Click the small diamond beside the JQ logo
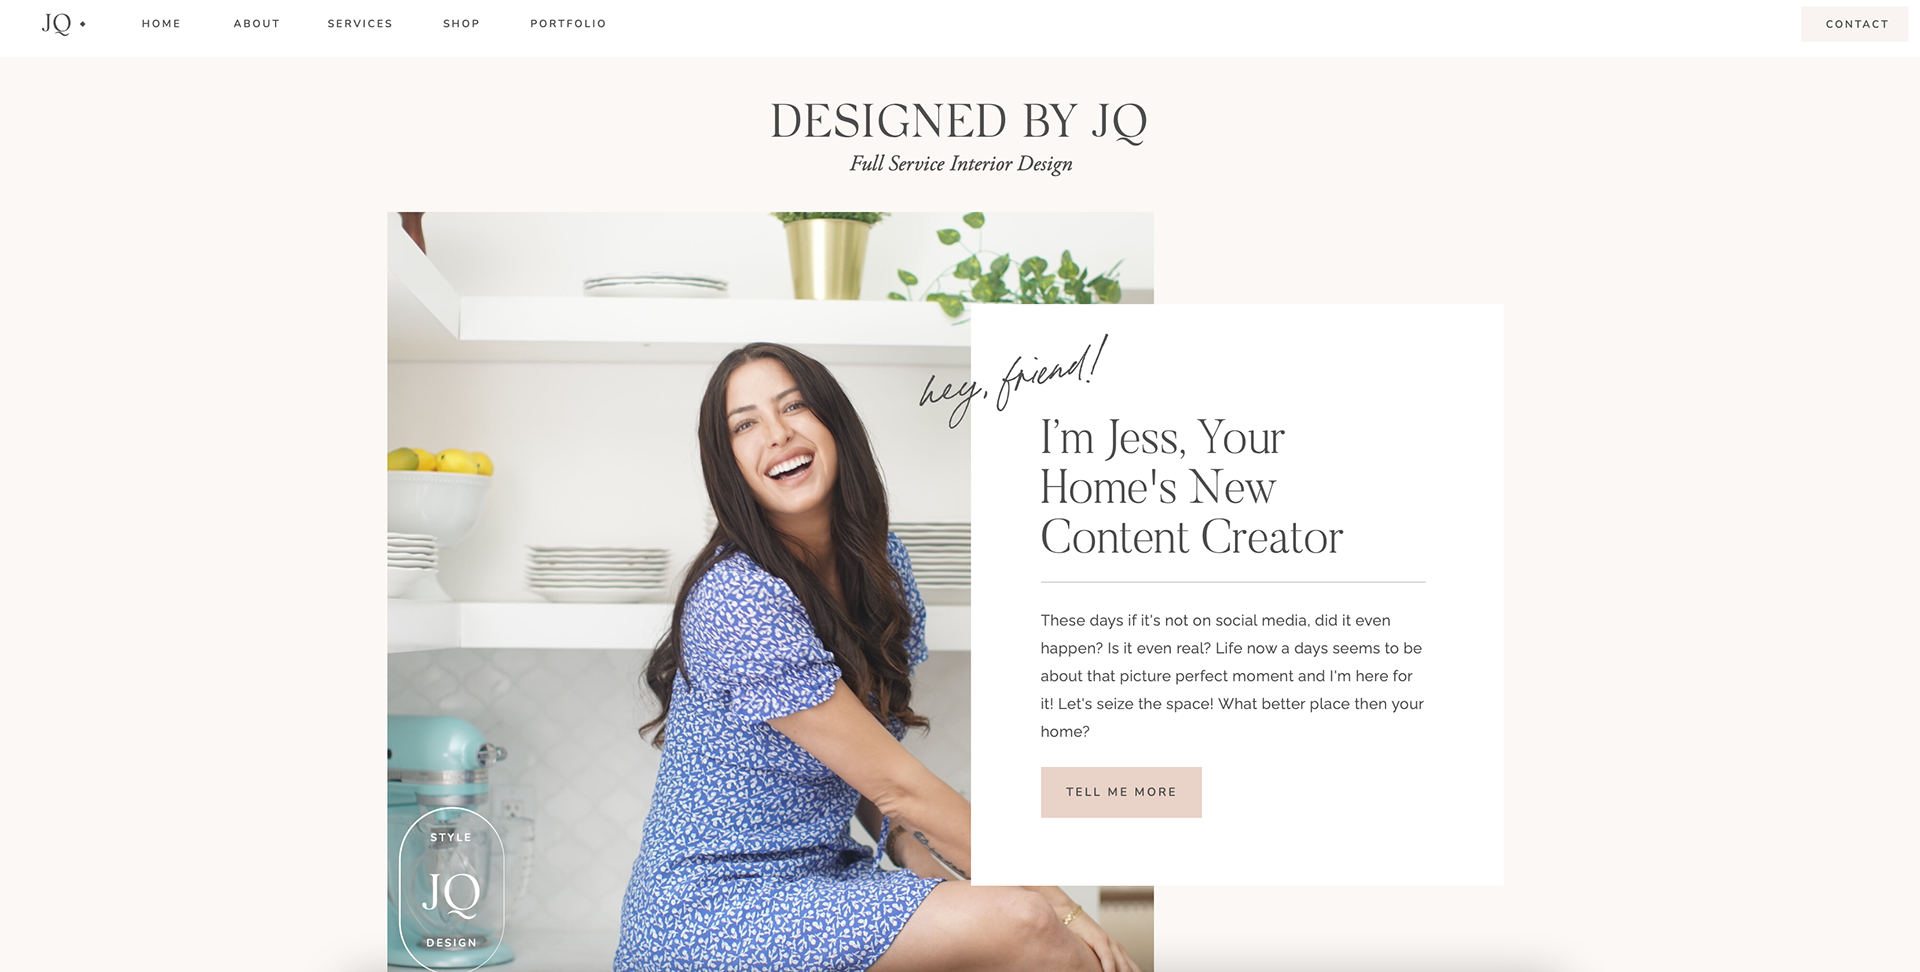The height and width of the screenshot is (972, 1920). click(x=83, y=24)
